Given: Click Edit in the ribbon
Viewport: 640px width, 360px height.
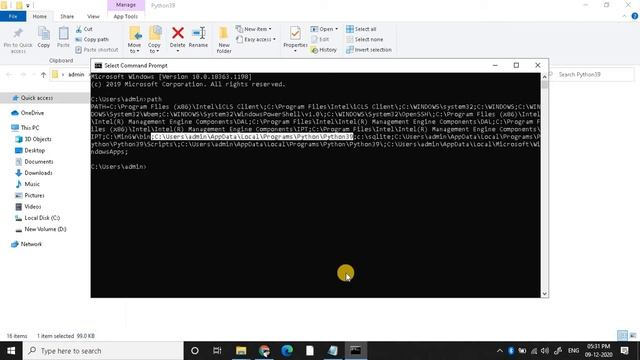Looking at the screenshot, I should coord(320,39).
